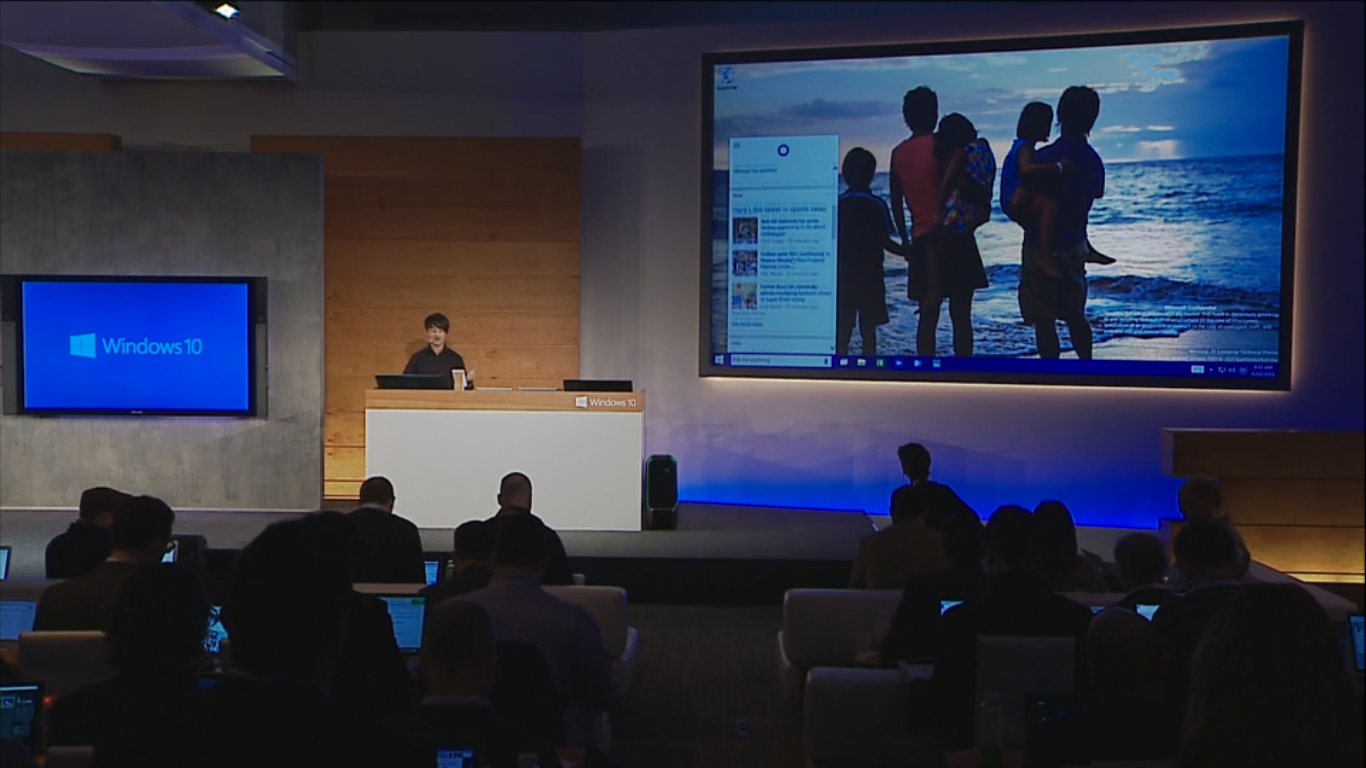Screen dimensions: 1366x768
Task: Open the notifications icon in system tray
Action: (1242, 370)
